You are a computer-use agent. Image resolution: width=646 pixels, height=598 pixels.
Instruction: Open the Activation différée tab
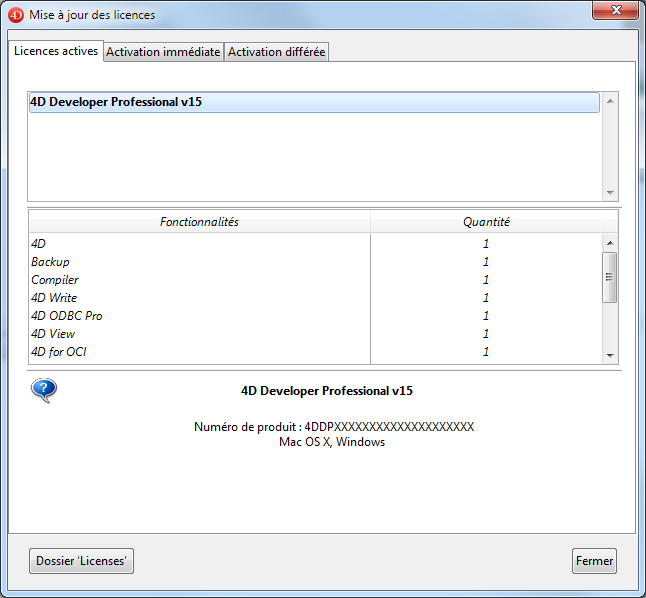(277, 52)
